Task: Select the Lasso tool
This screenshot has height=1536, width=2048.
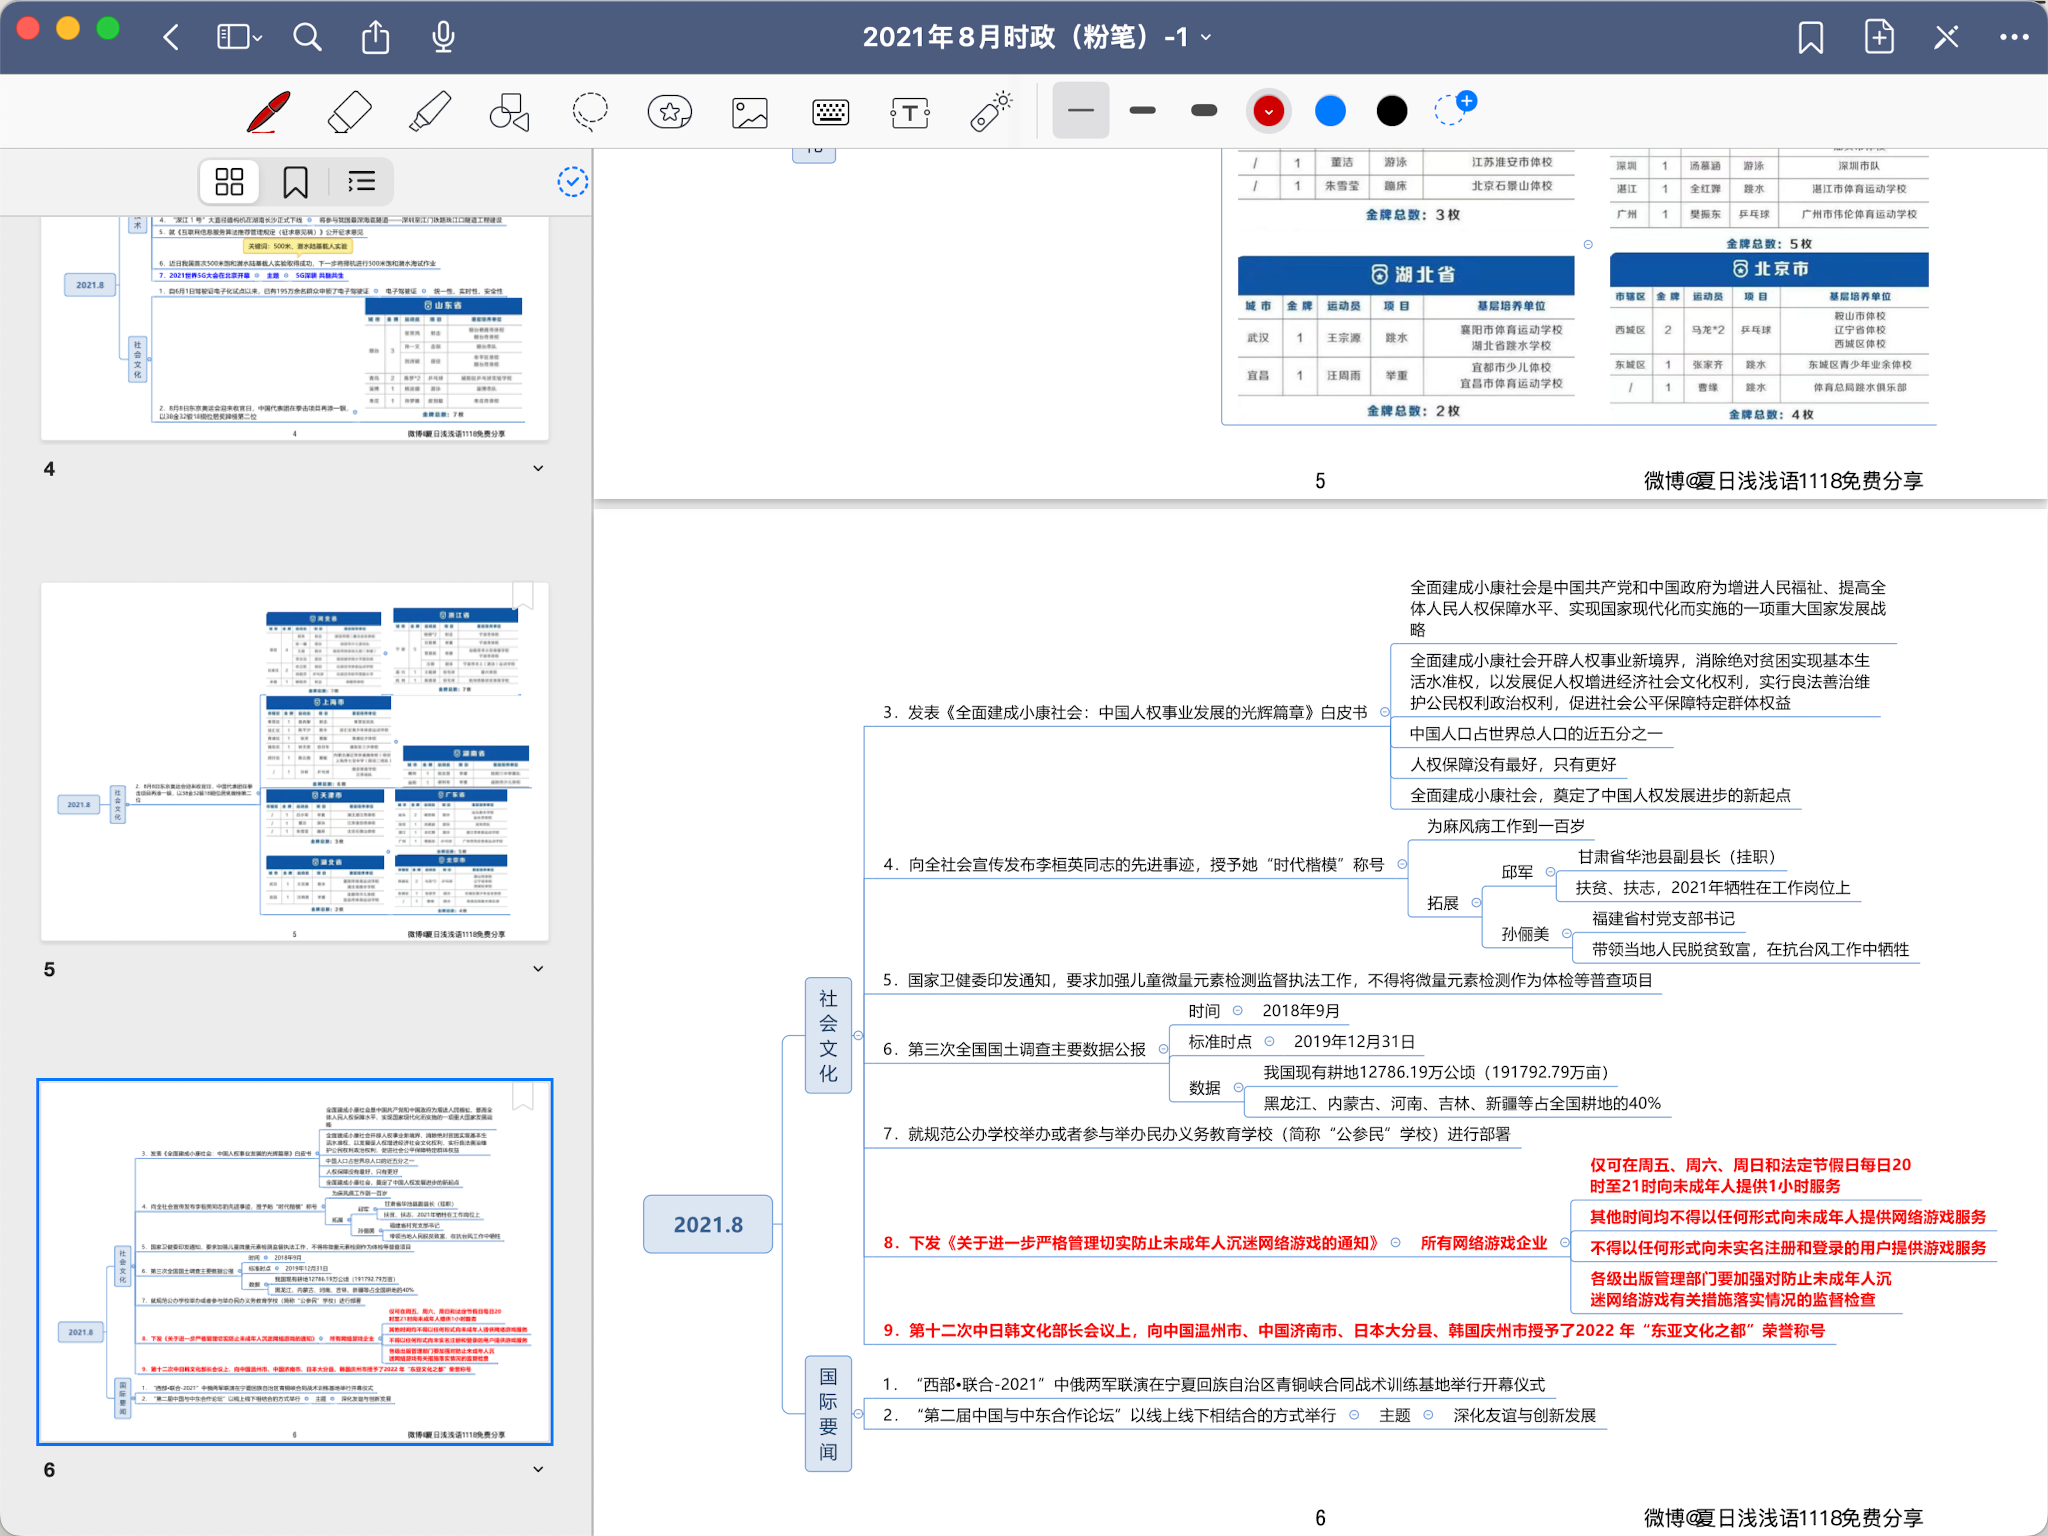Action: pyautogui.click(x=590, y=111)
